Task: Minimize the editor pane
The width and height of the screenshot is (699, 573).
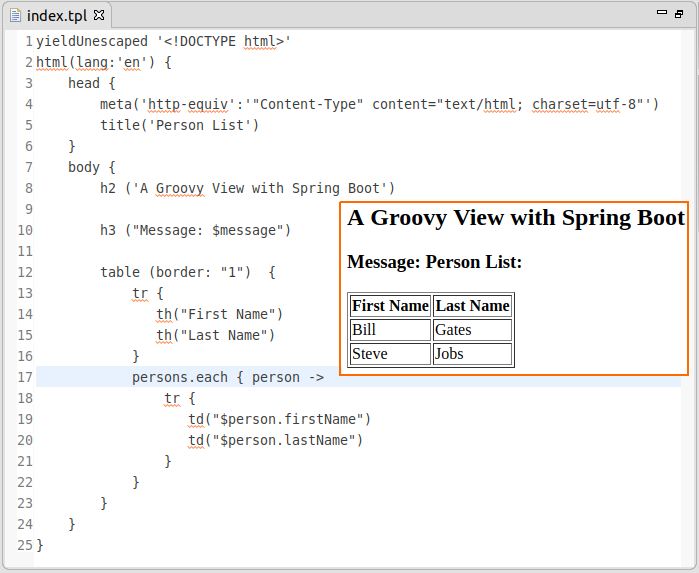Action: (662, 12)
